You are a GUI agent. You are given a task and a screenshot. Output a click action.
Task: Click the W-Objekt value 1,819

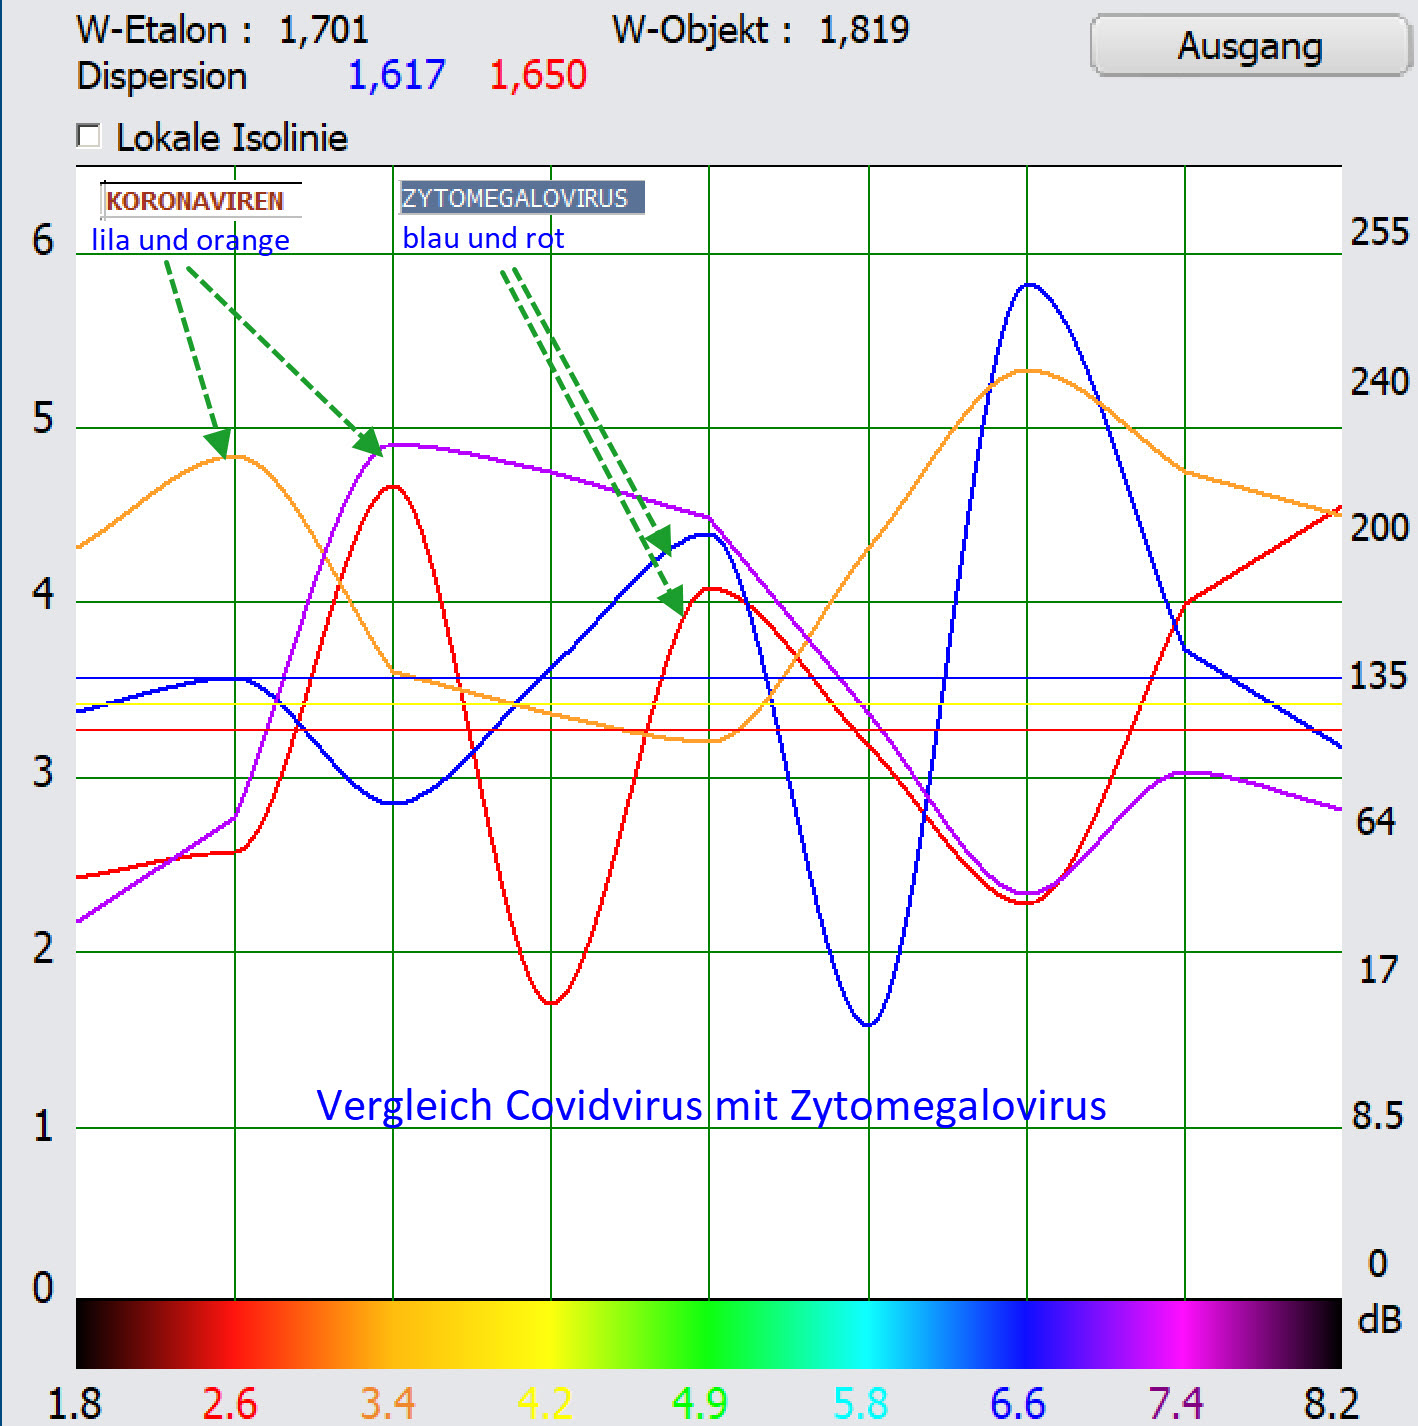[x=863, y=30]
